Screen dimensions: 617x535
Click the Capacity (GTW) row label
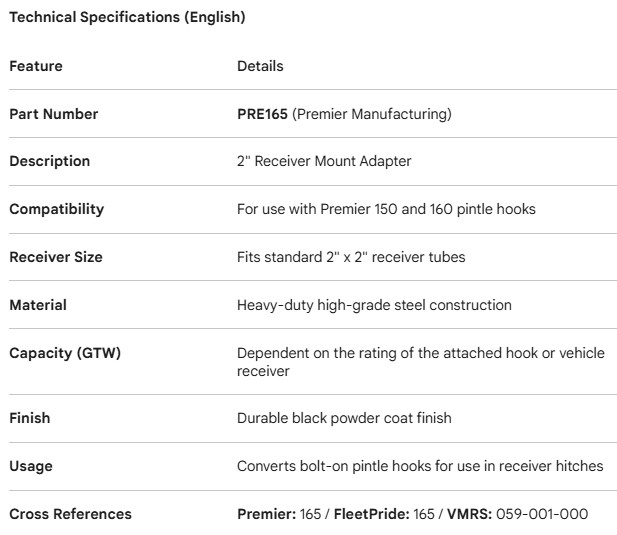(65, 353)
